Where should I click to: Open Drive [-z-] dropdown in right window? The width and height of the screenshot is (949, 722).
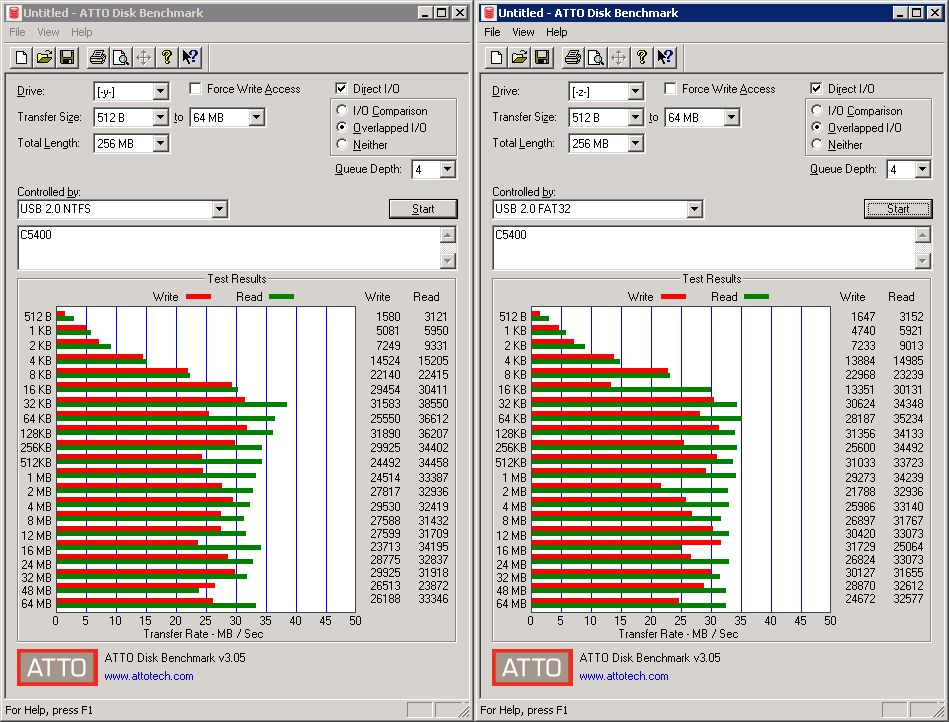tap(635, 91)
